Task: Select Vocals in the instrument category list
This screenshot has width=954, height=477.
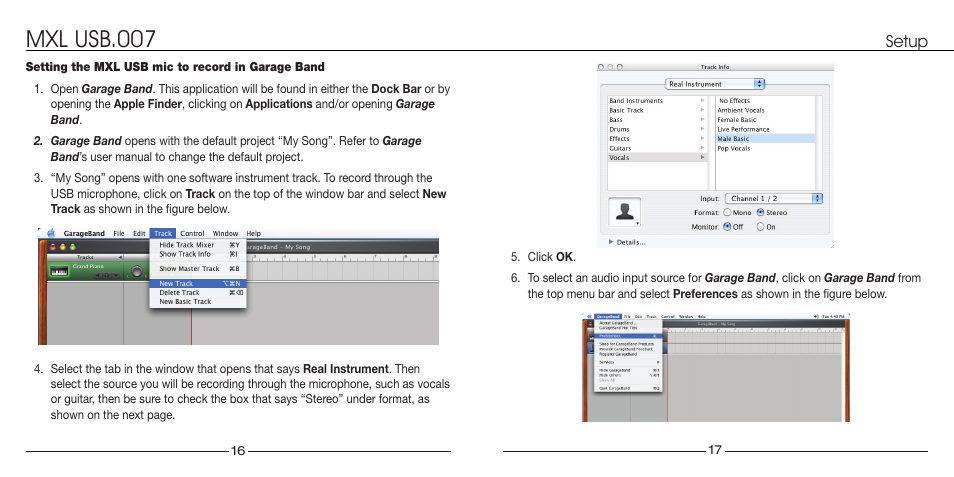Action: [620, 157]
